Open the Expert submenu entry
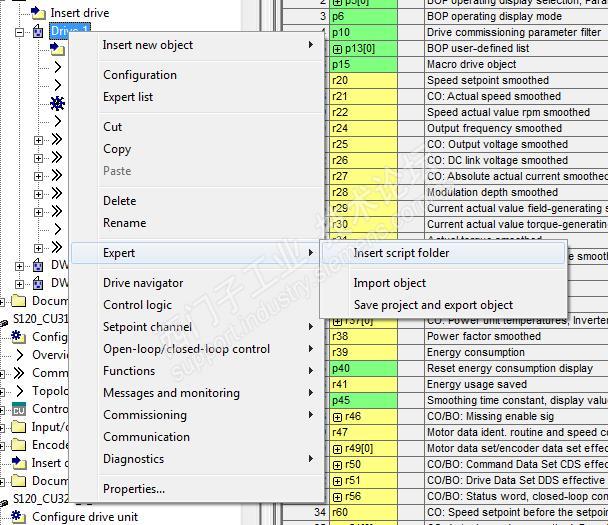 pyautogui.click(x=197, y=253)
